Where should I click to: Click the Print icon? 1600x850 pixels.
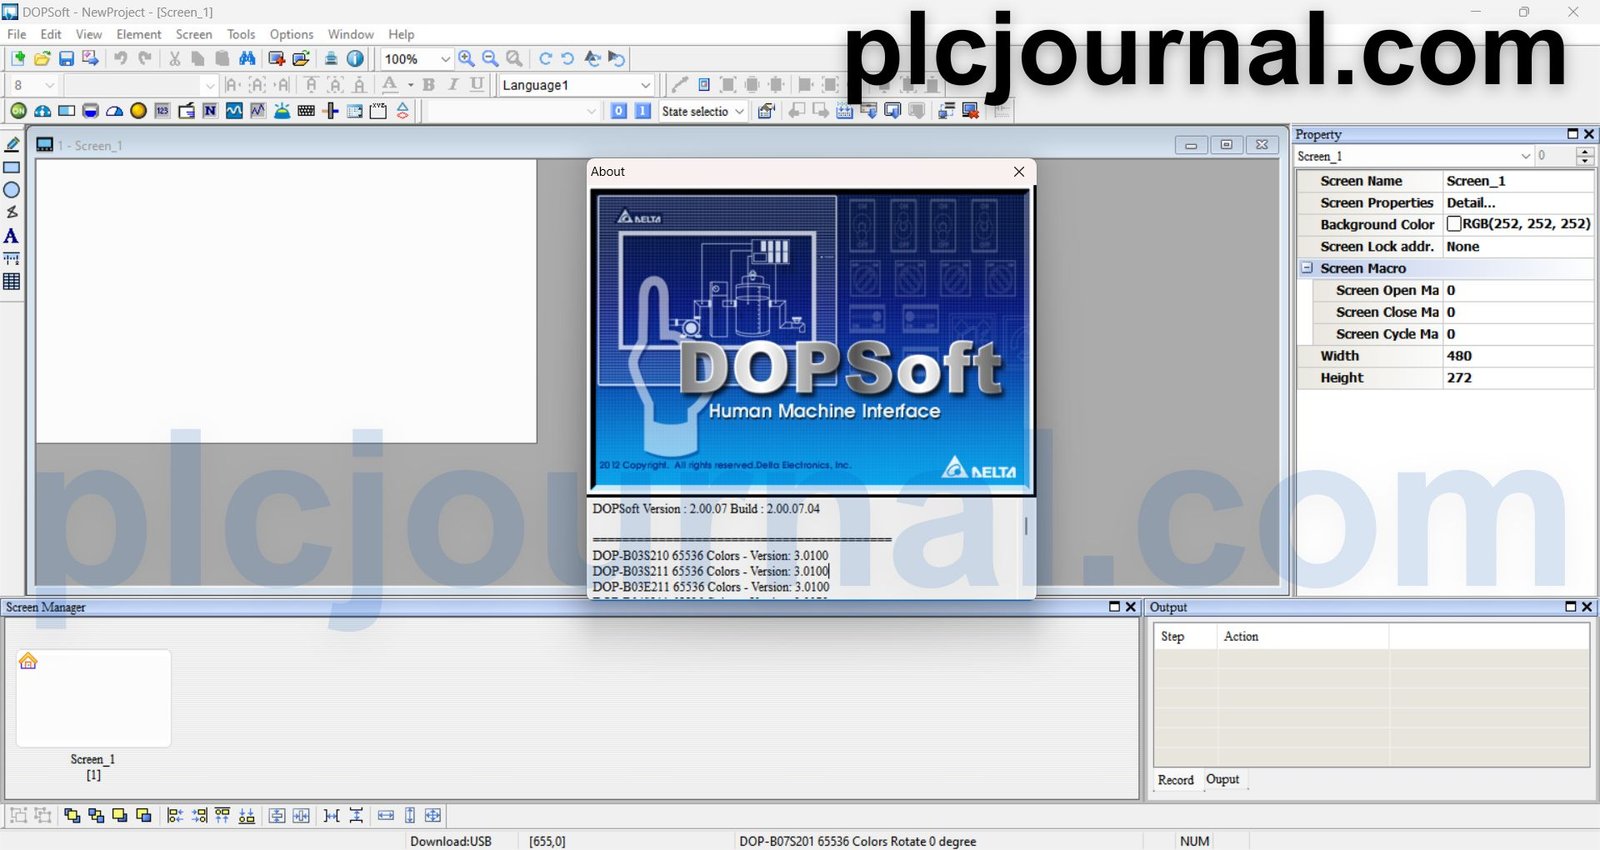coord(331,59)
